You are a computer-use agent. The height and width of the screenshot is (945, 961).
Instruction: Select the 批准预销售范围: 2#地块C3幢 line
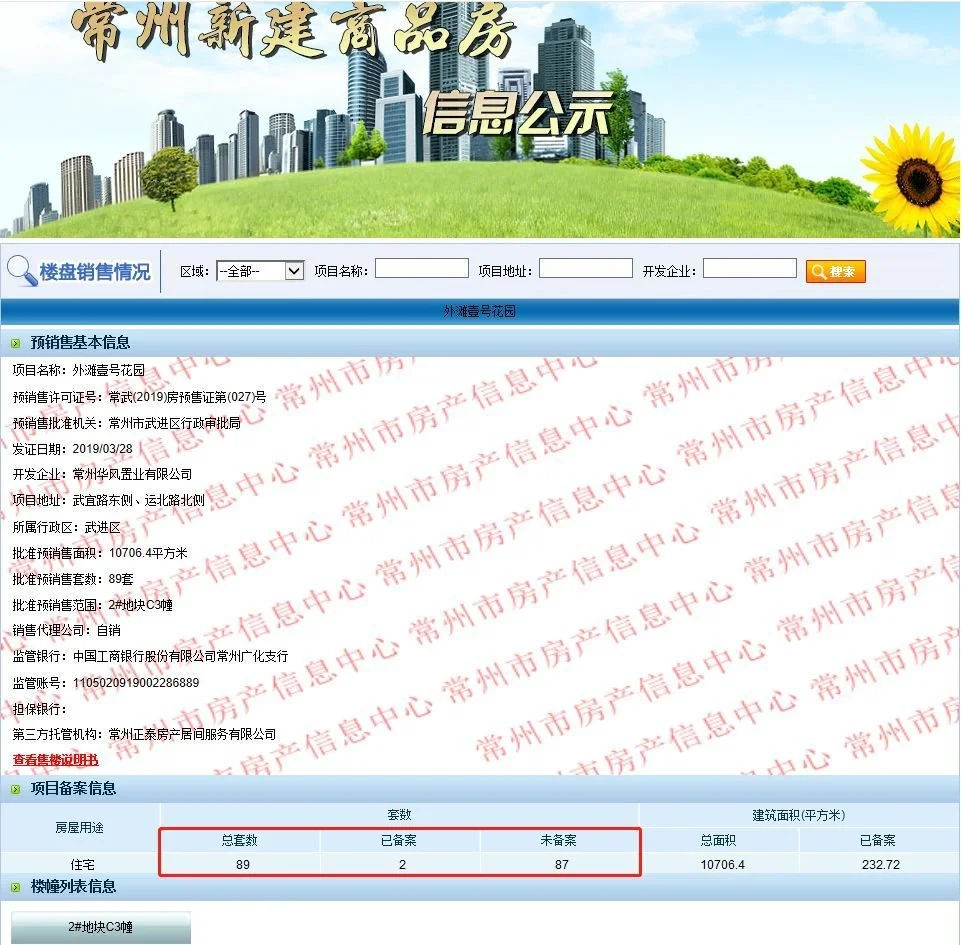click(x=93, y=605)
